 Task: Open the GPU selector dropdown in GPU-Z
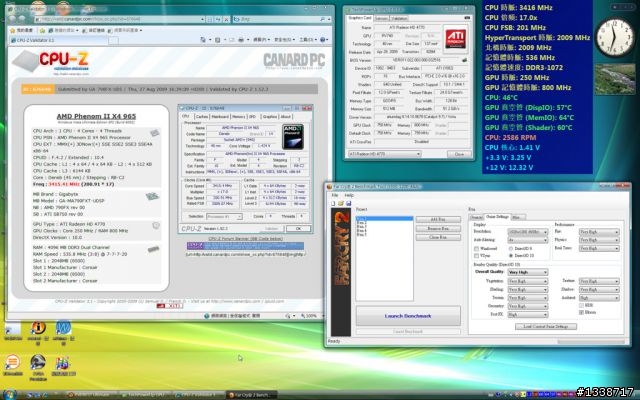(x=384, y=154)
